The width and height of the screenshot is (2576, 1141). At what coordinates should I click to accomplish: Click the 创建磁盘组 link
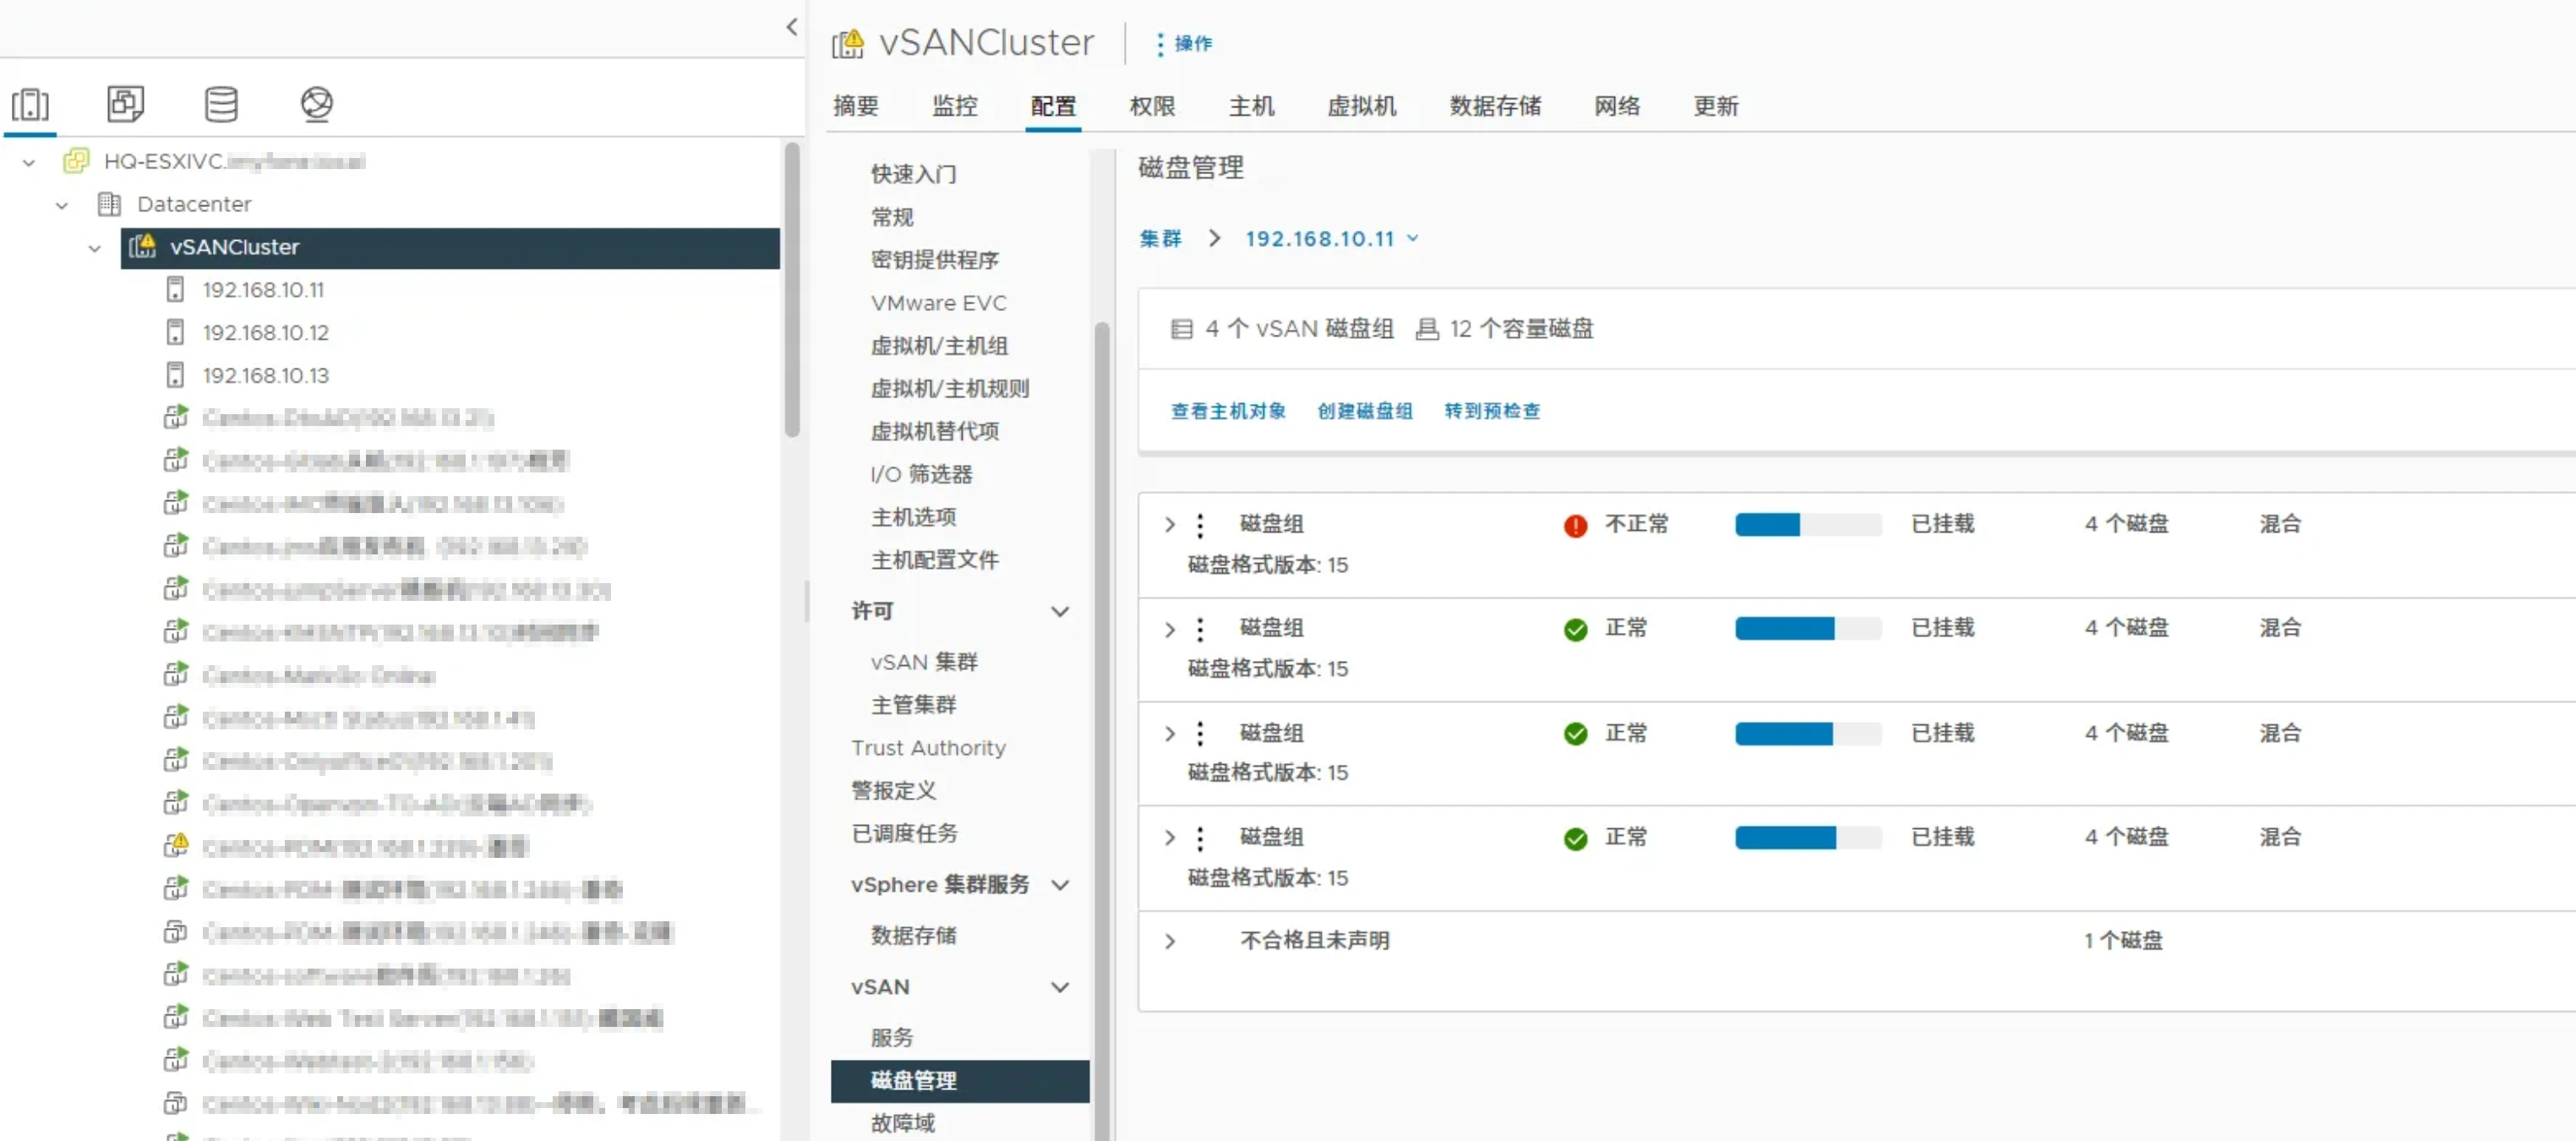1365,411
